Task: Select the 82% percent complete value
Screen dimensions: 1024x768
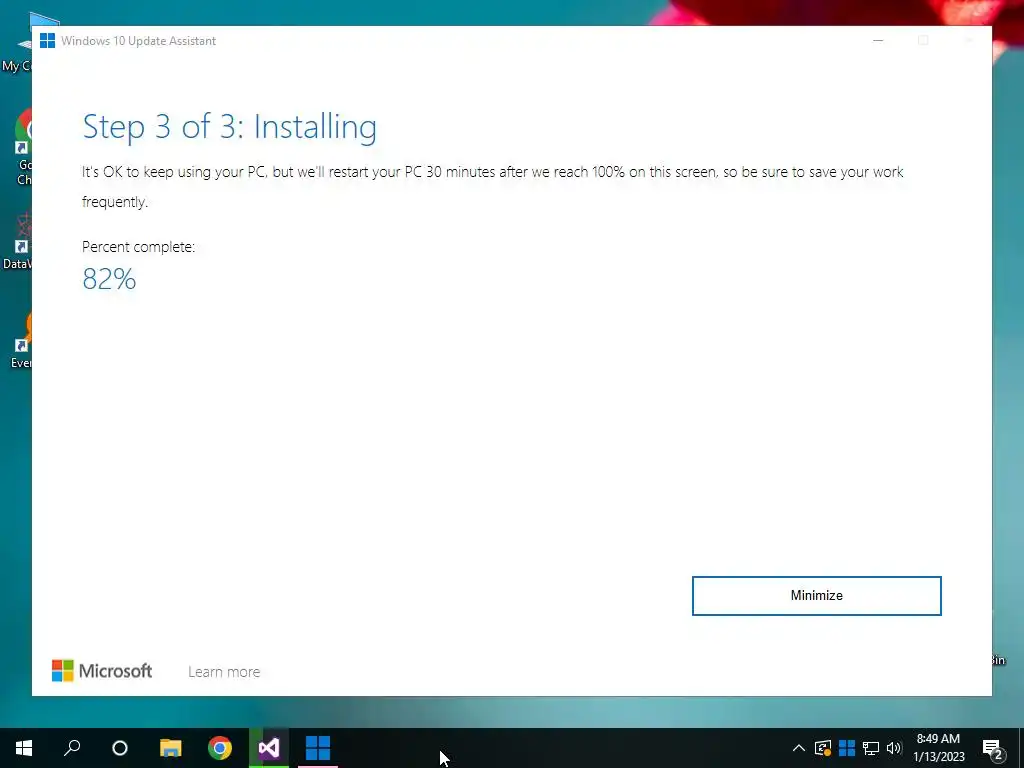Action: pyautogui.click(x=109, y=279)
